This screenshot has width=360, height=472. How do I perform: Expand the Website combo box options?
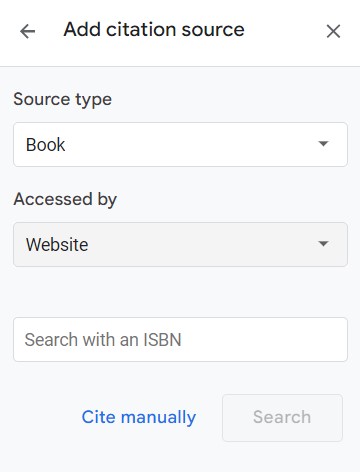pyautogui.click(x=180, y=244)
